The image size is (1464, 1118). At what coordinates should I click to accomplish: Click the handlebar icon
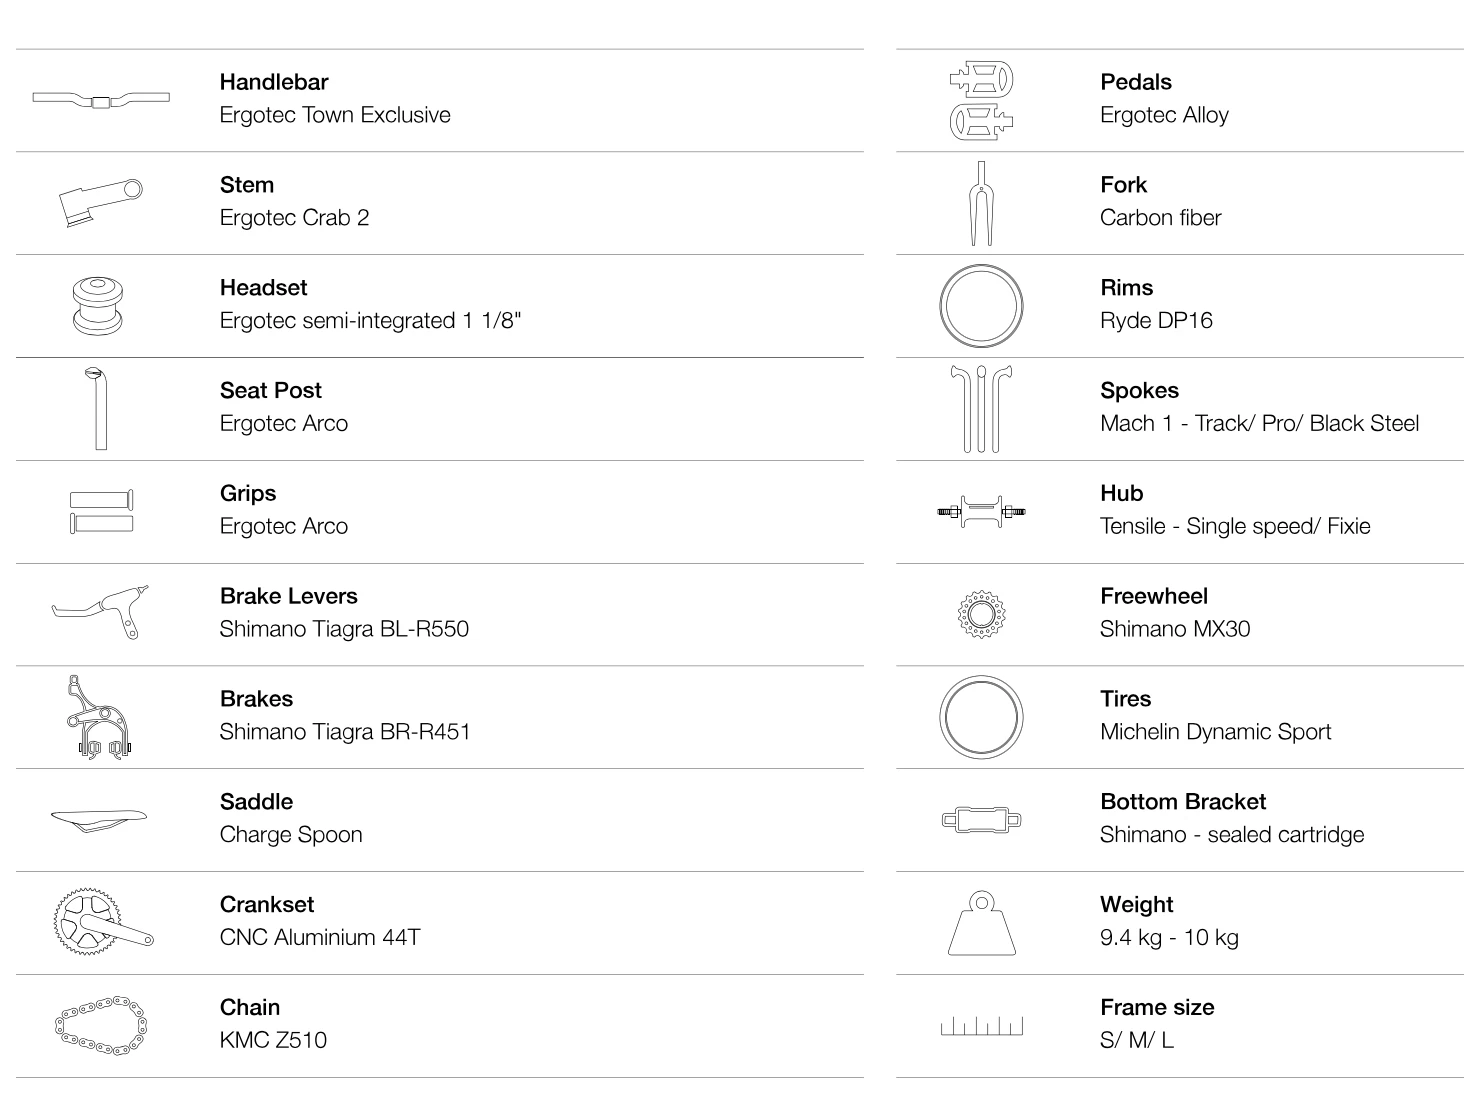(101, 99)
